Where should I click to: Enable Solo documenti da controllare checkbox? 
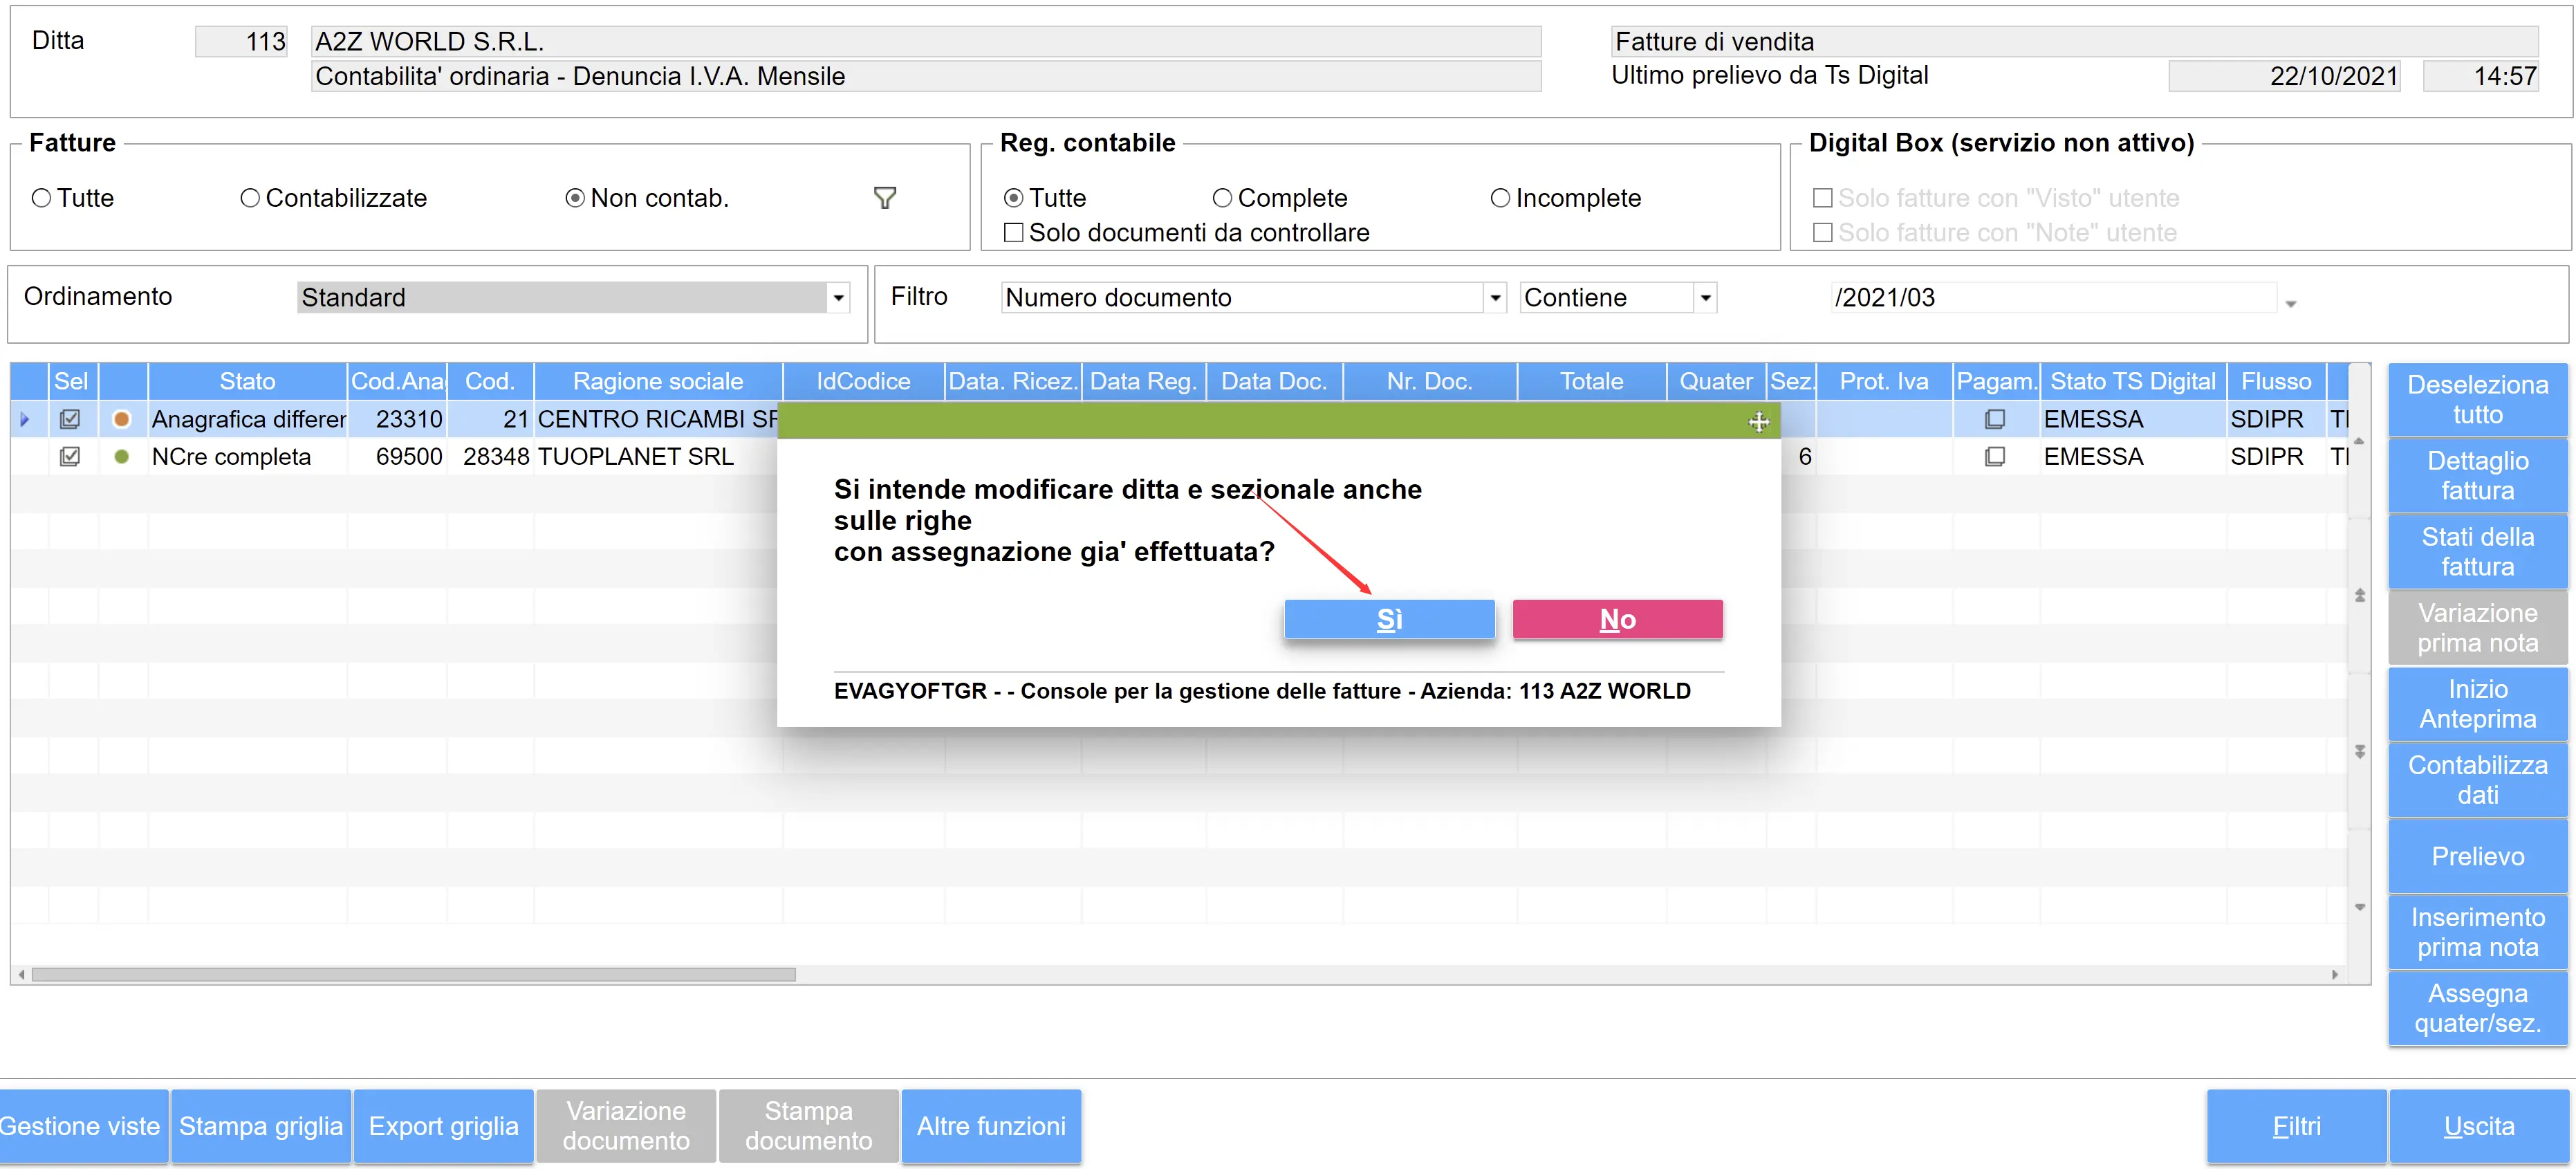pyautogui.click(x=1013, y=233)
